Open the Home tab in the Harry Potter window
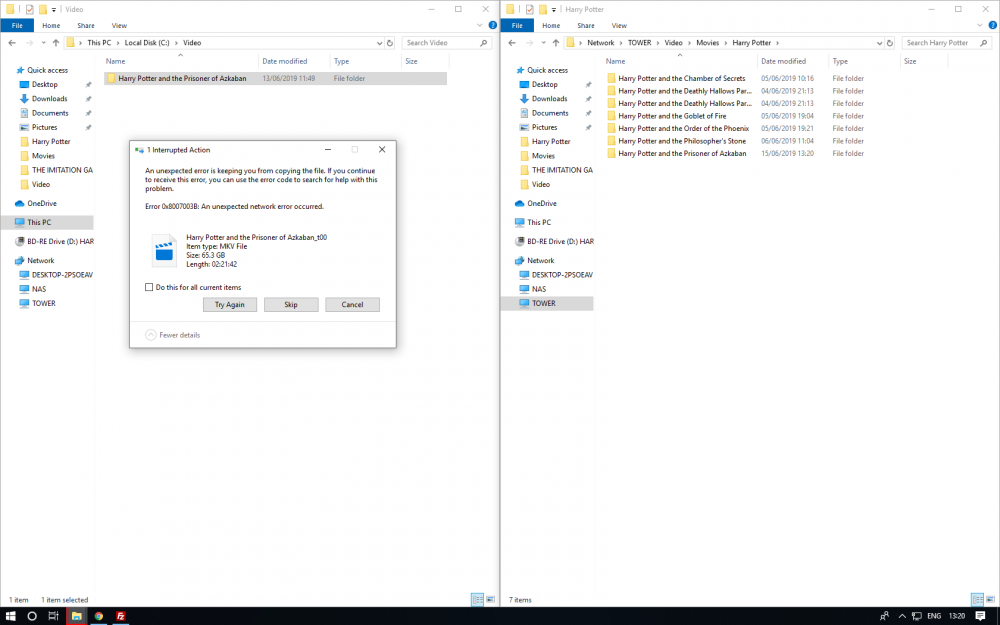The height and width of the screenshot is (625, 1000). coord(551,26)
